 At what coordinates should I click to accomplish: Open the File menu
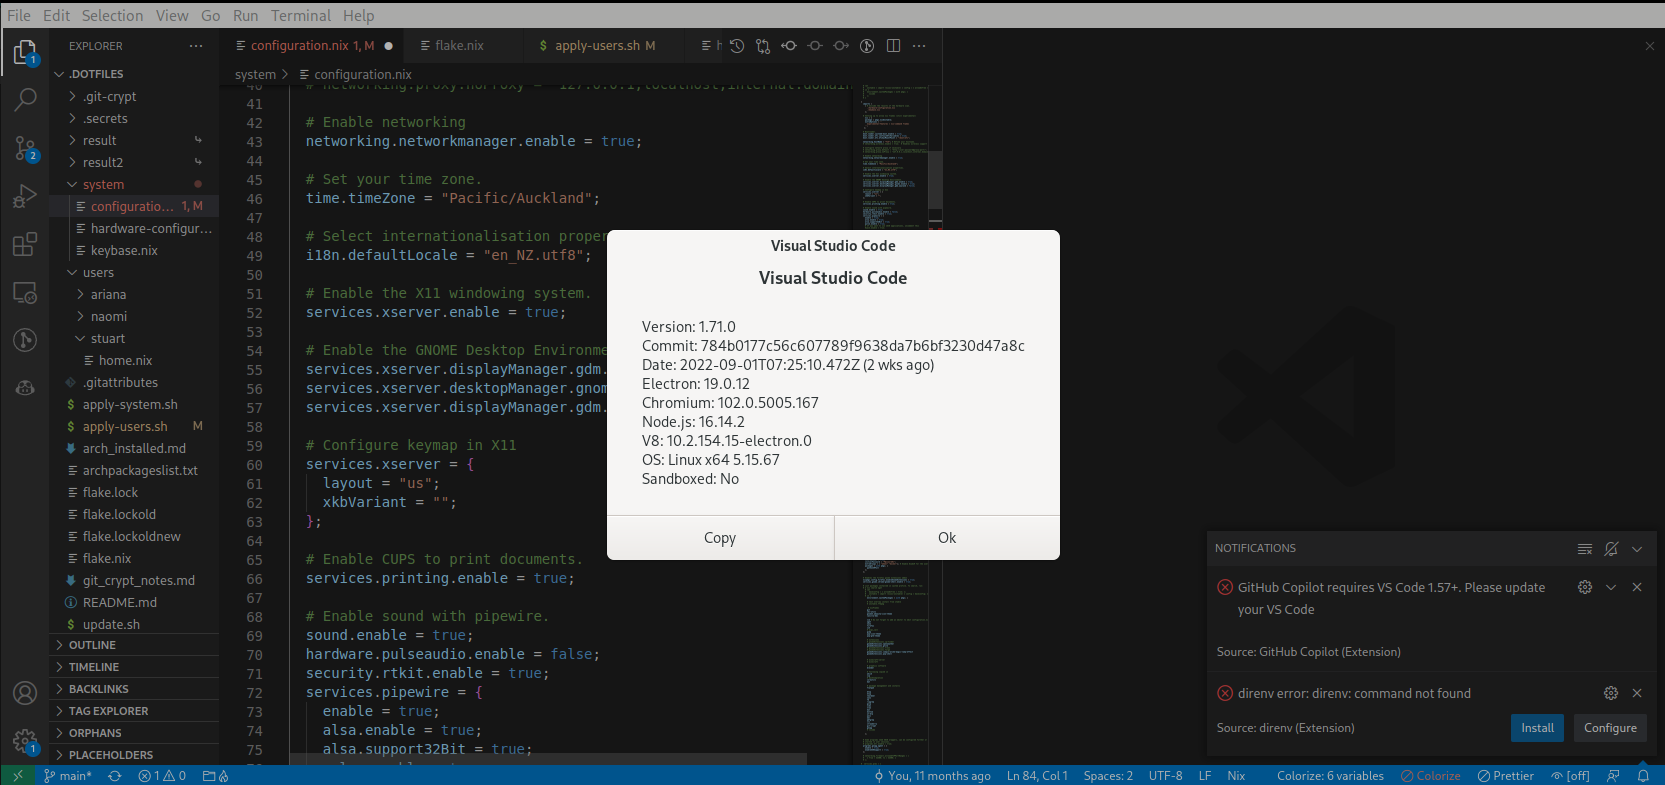coord(19,15)
